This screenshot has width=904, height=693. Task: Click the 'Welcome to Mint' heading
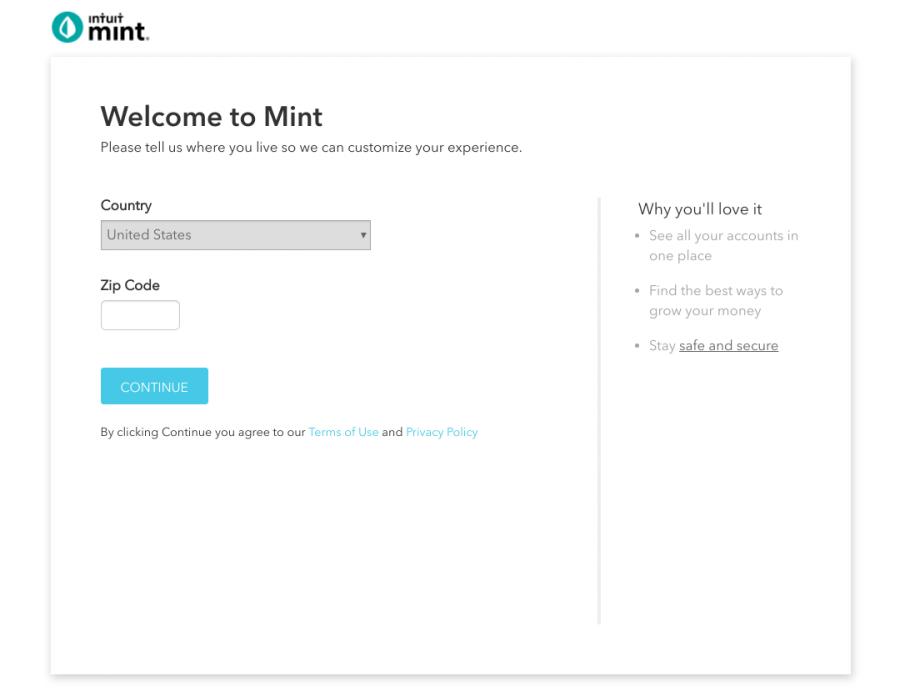click(211, 117)
